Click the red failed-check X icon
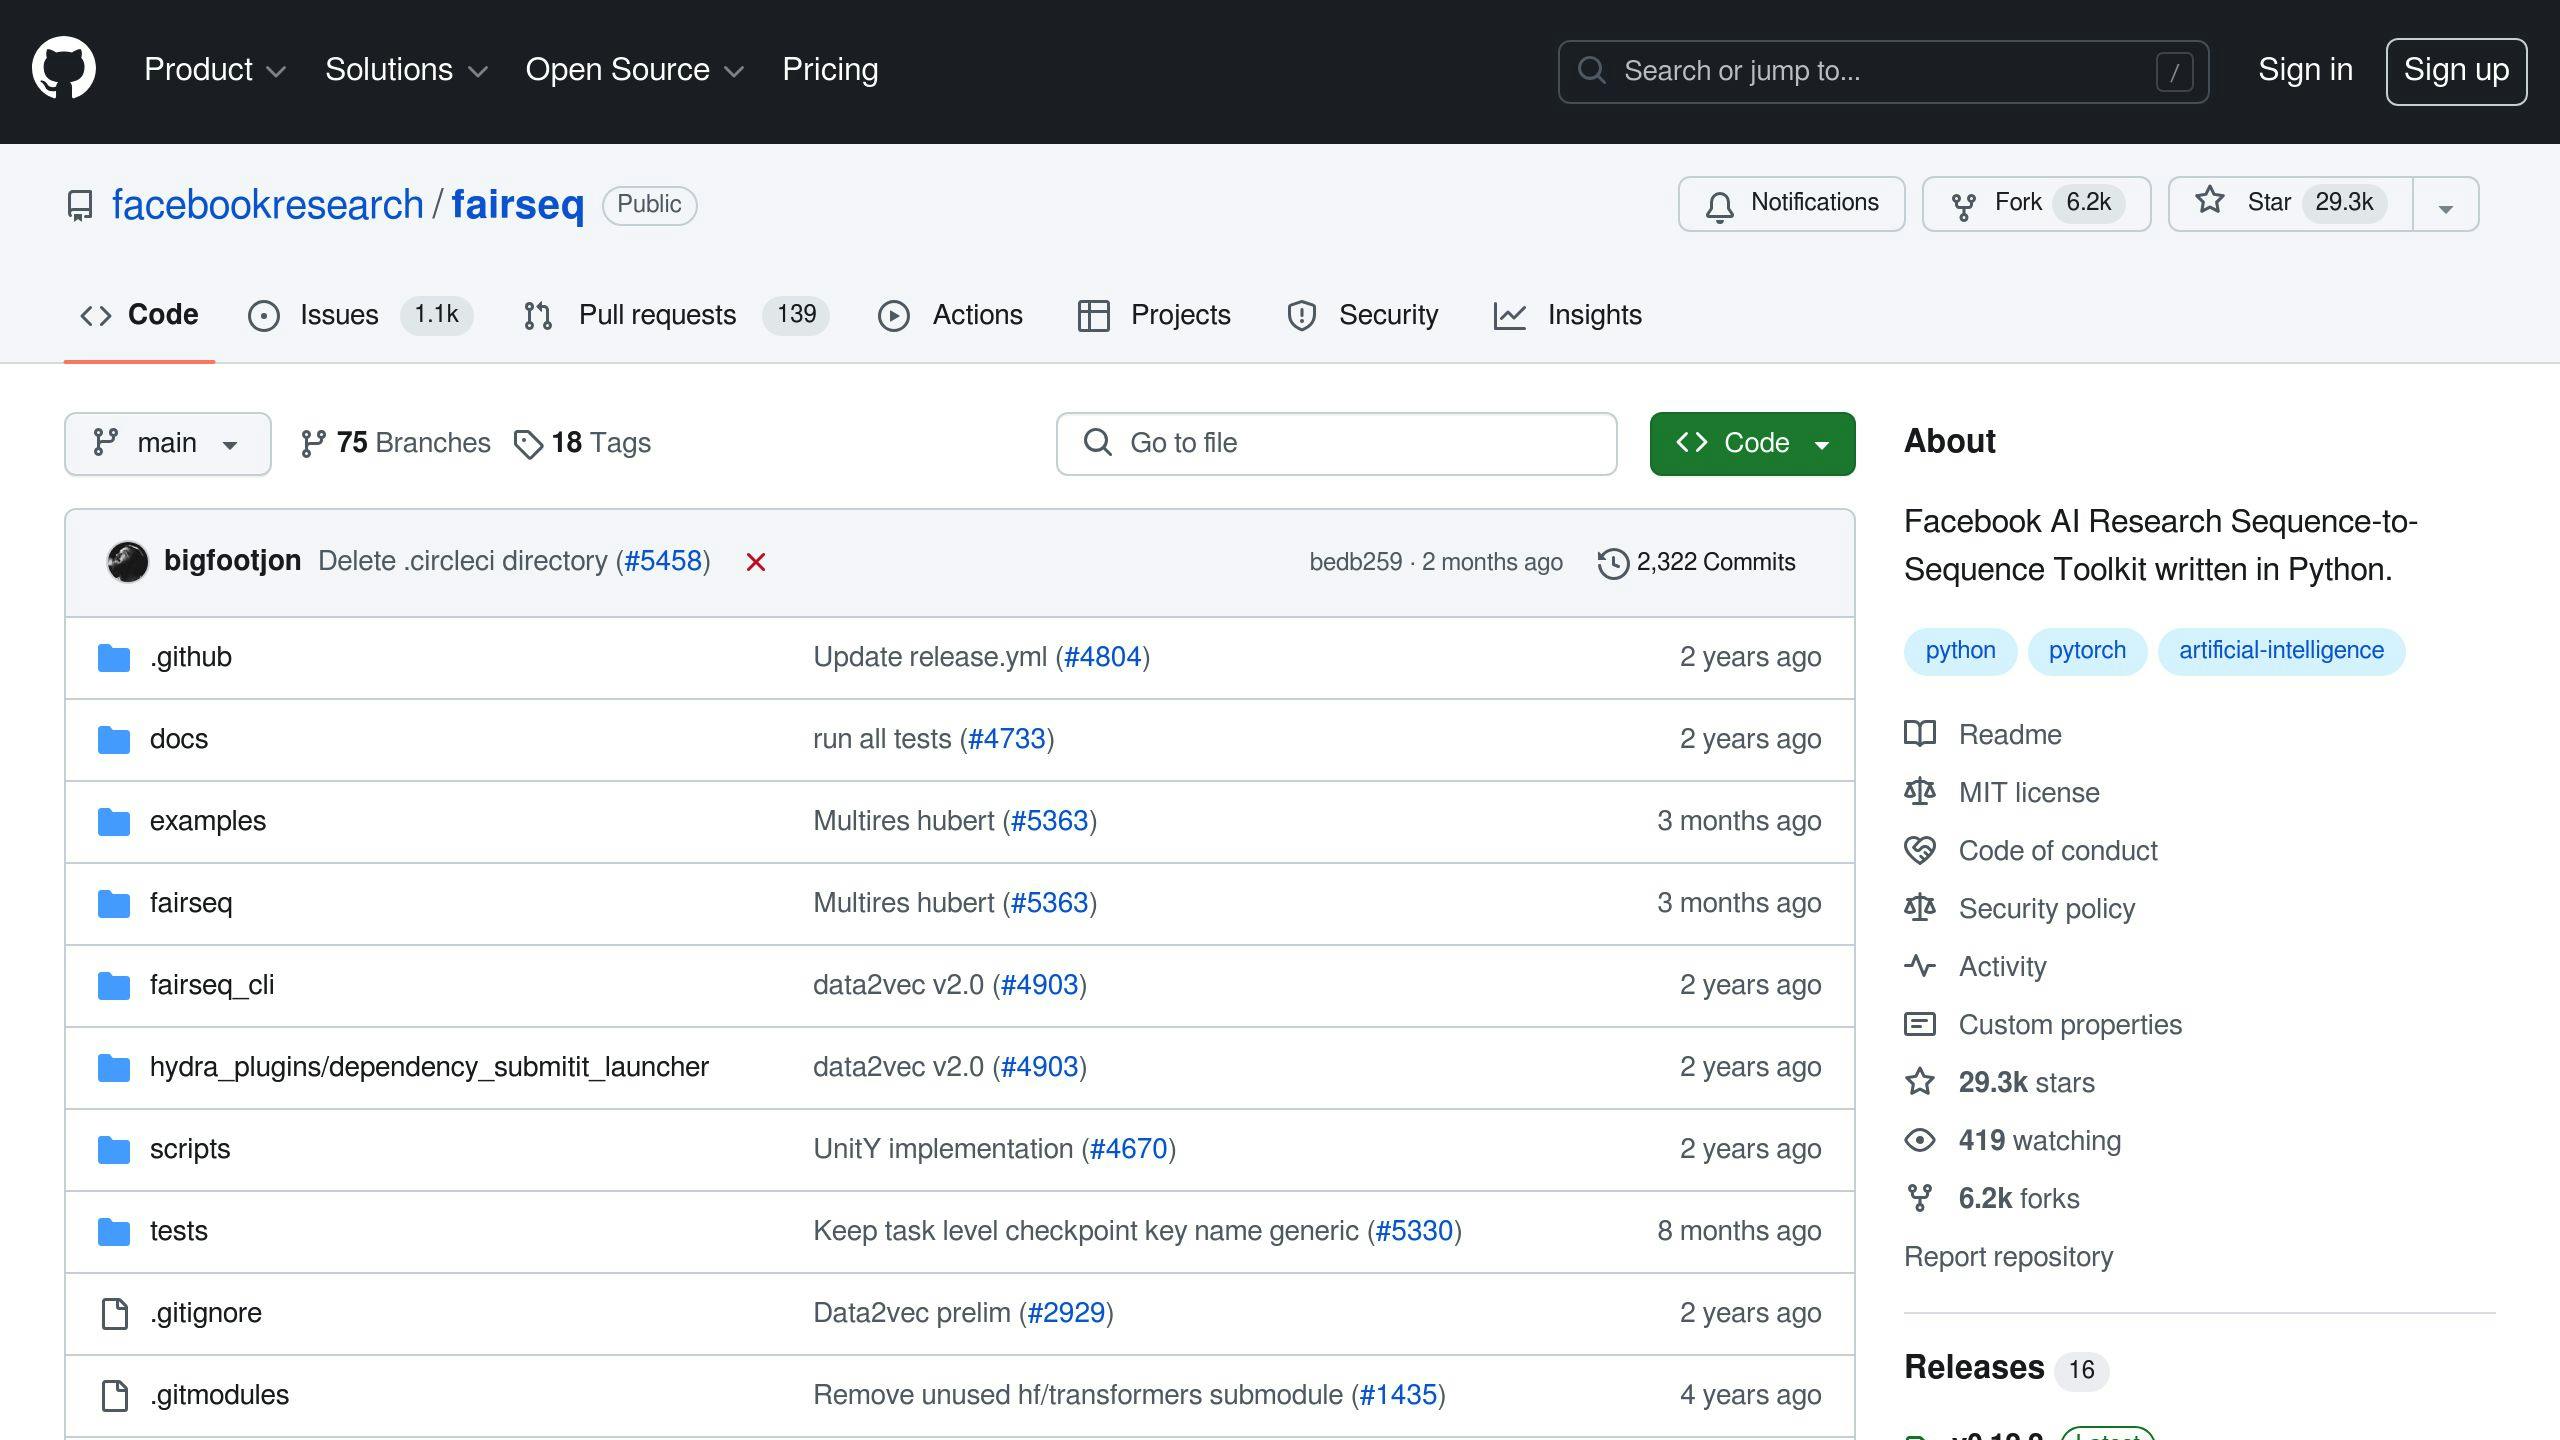This screenshot has width=2560, height=1440. pyautogui.click(x=756, y=562)
